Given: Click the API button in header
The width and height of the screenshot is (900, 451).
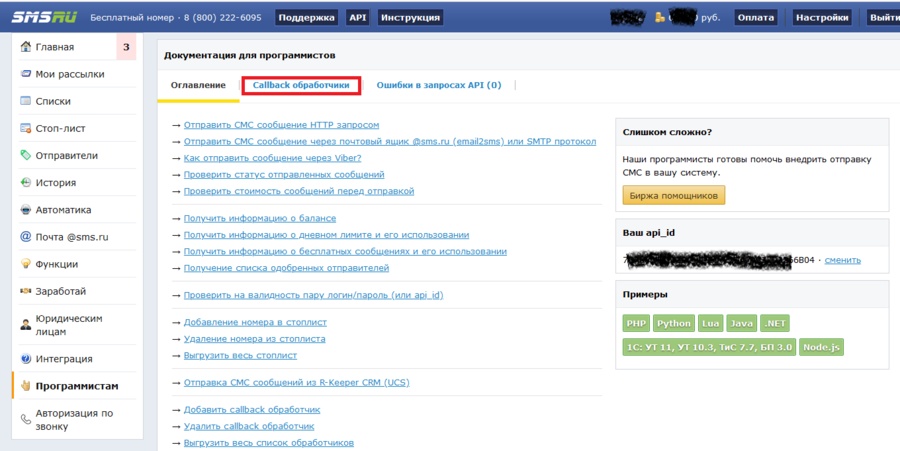Looking at the screenshot, I should (358, 17).
